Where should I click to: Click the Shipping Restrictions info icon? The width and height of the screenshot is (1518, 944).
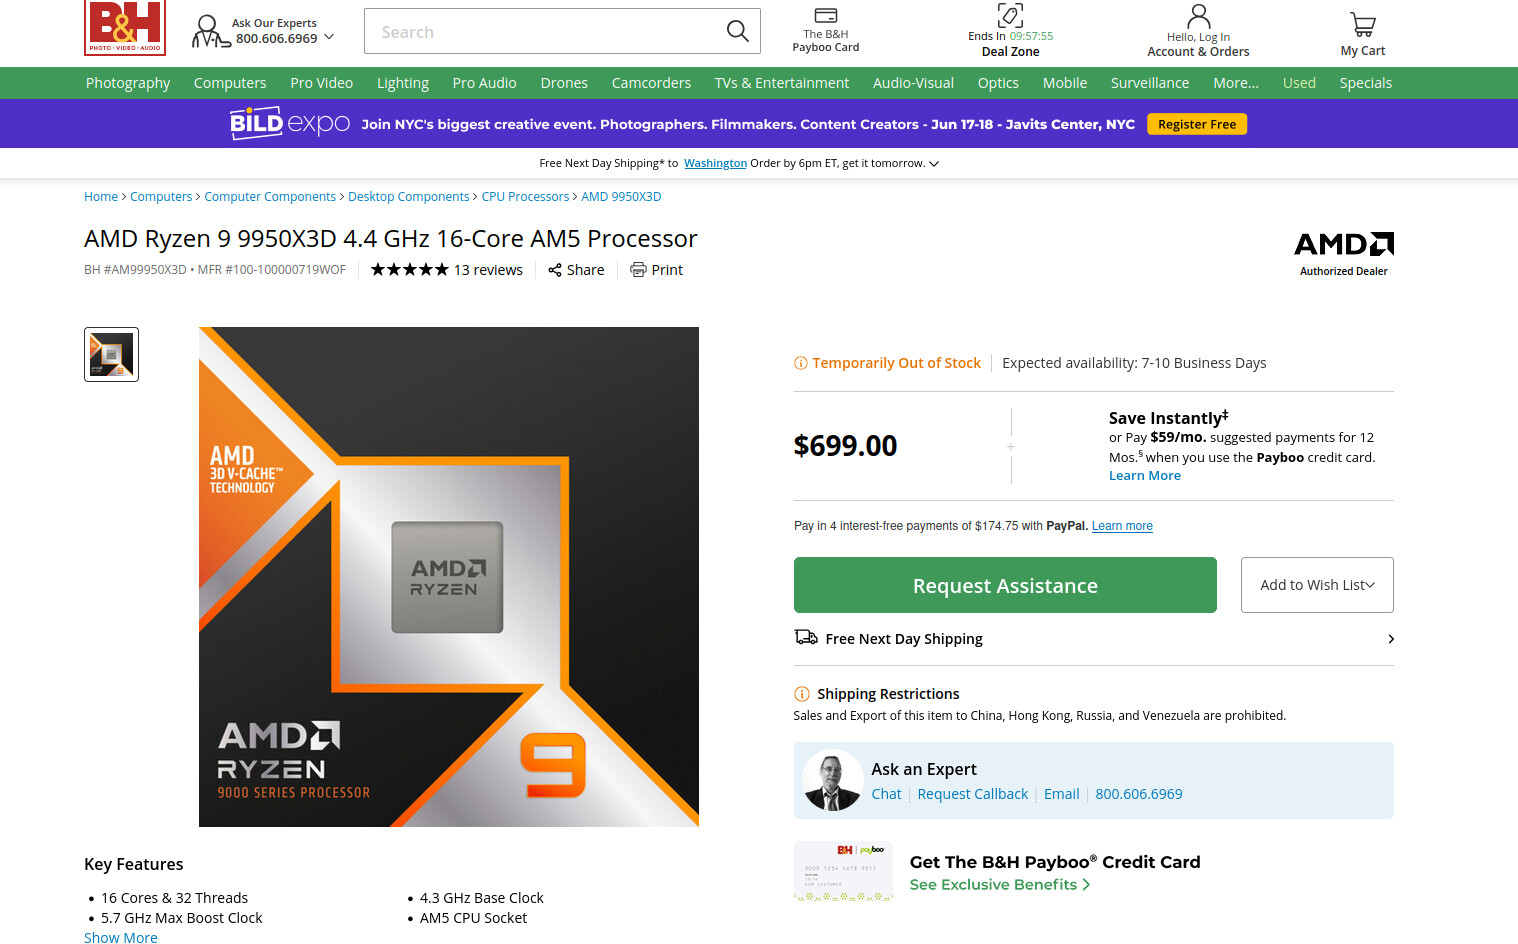[x=802, y=694]
